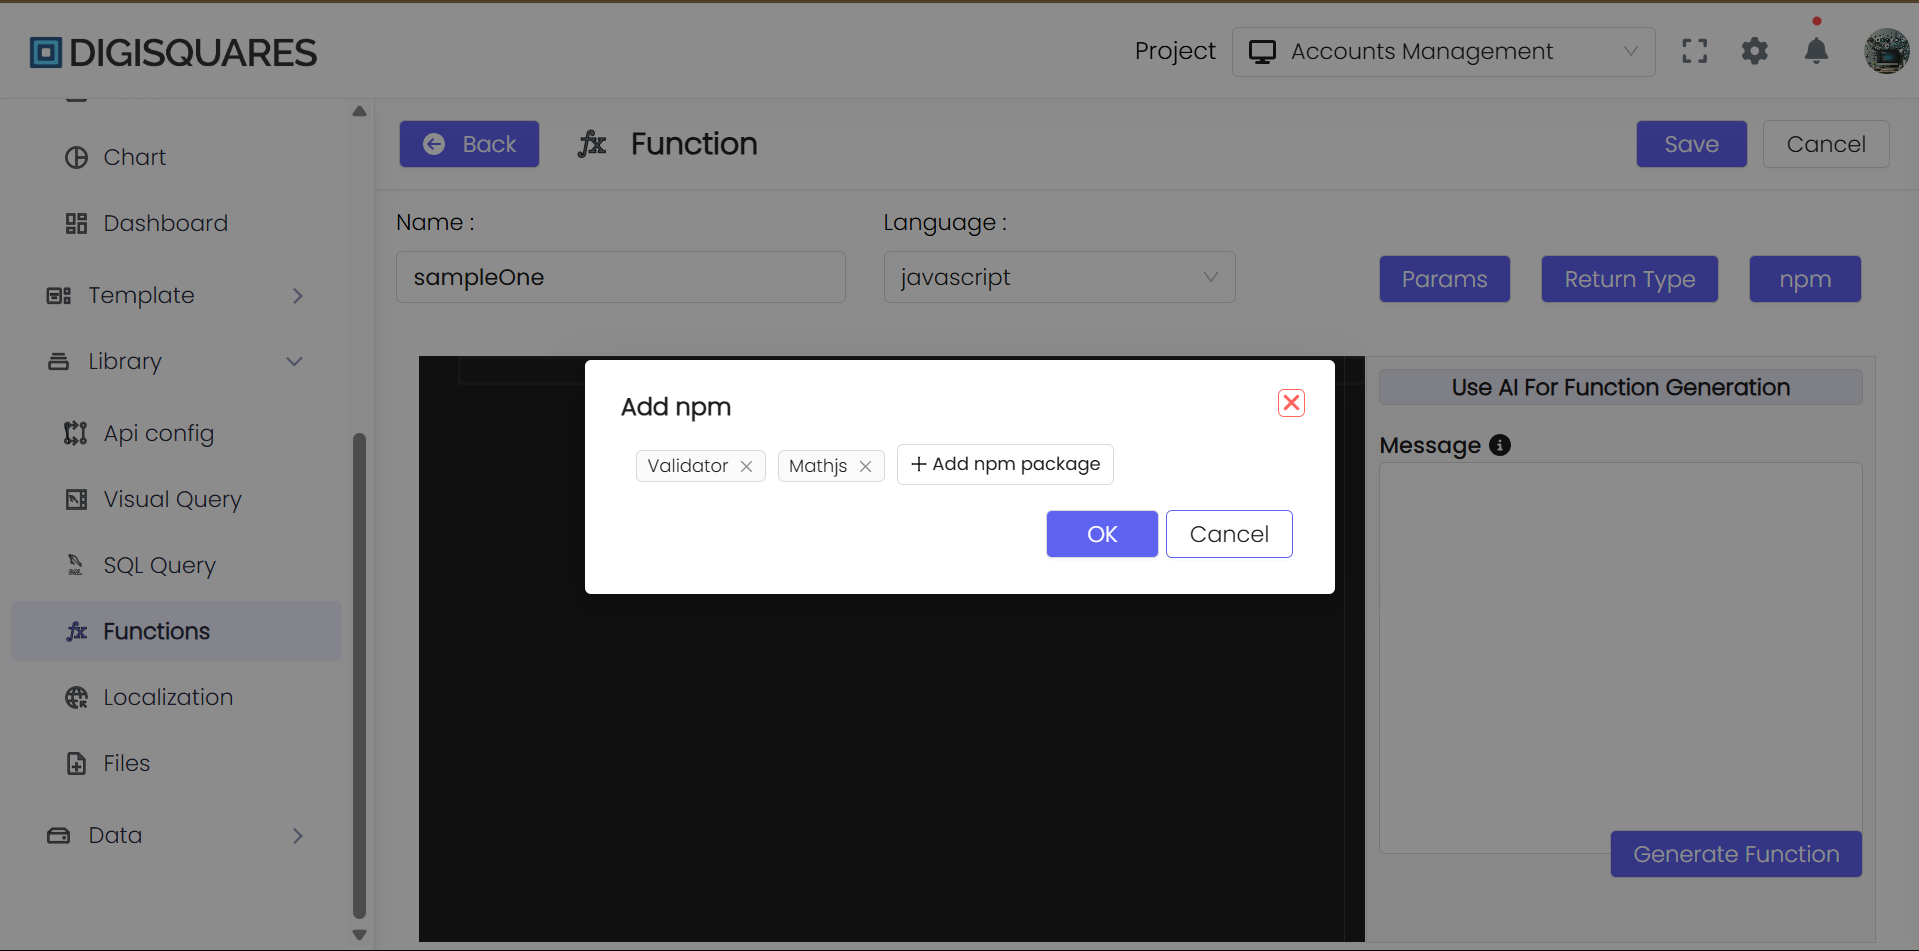Open the javascript language dropdown

click(1059, 277)
